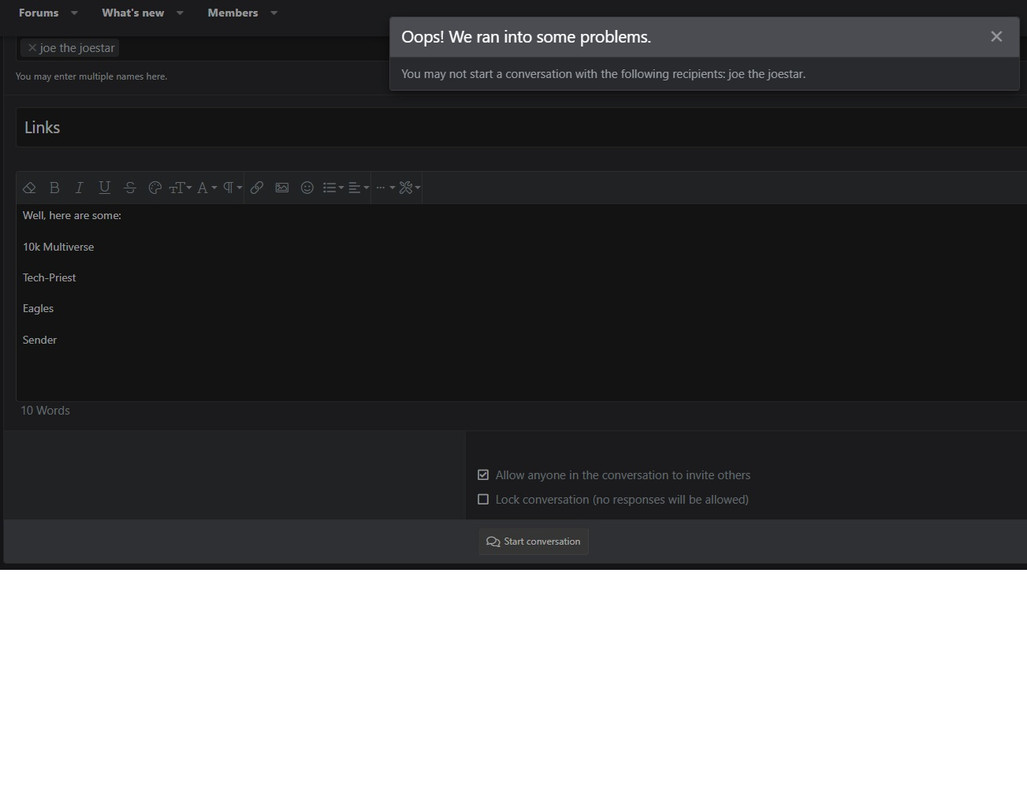Open the editor tools wrench dropdown
Viewport: 1027px width, 800px height.
[x=409, y=188]
